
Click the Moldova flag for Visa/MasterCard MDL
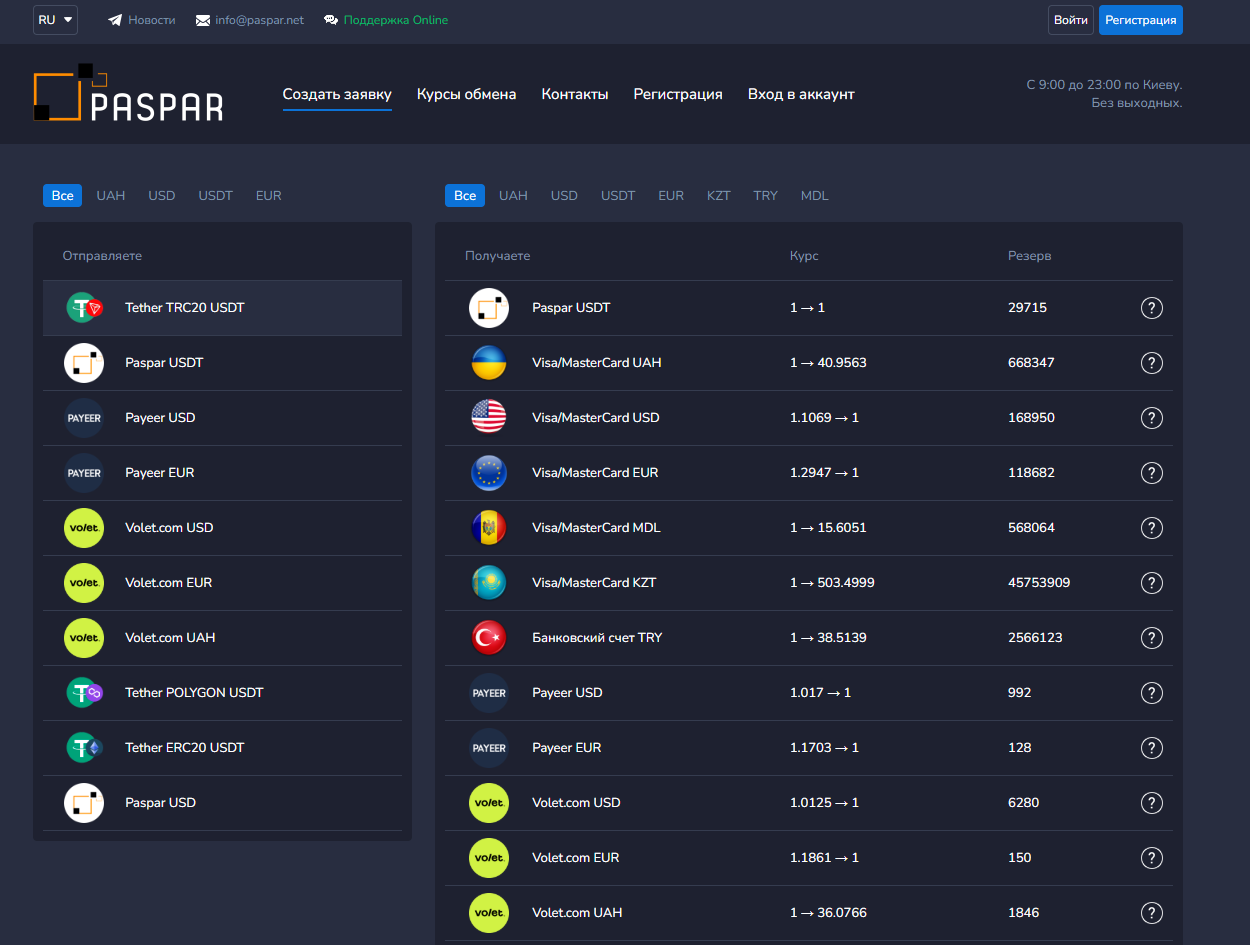[x=489, y=528]
